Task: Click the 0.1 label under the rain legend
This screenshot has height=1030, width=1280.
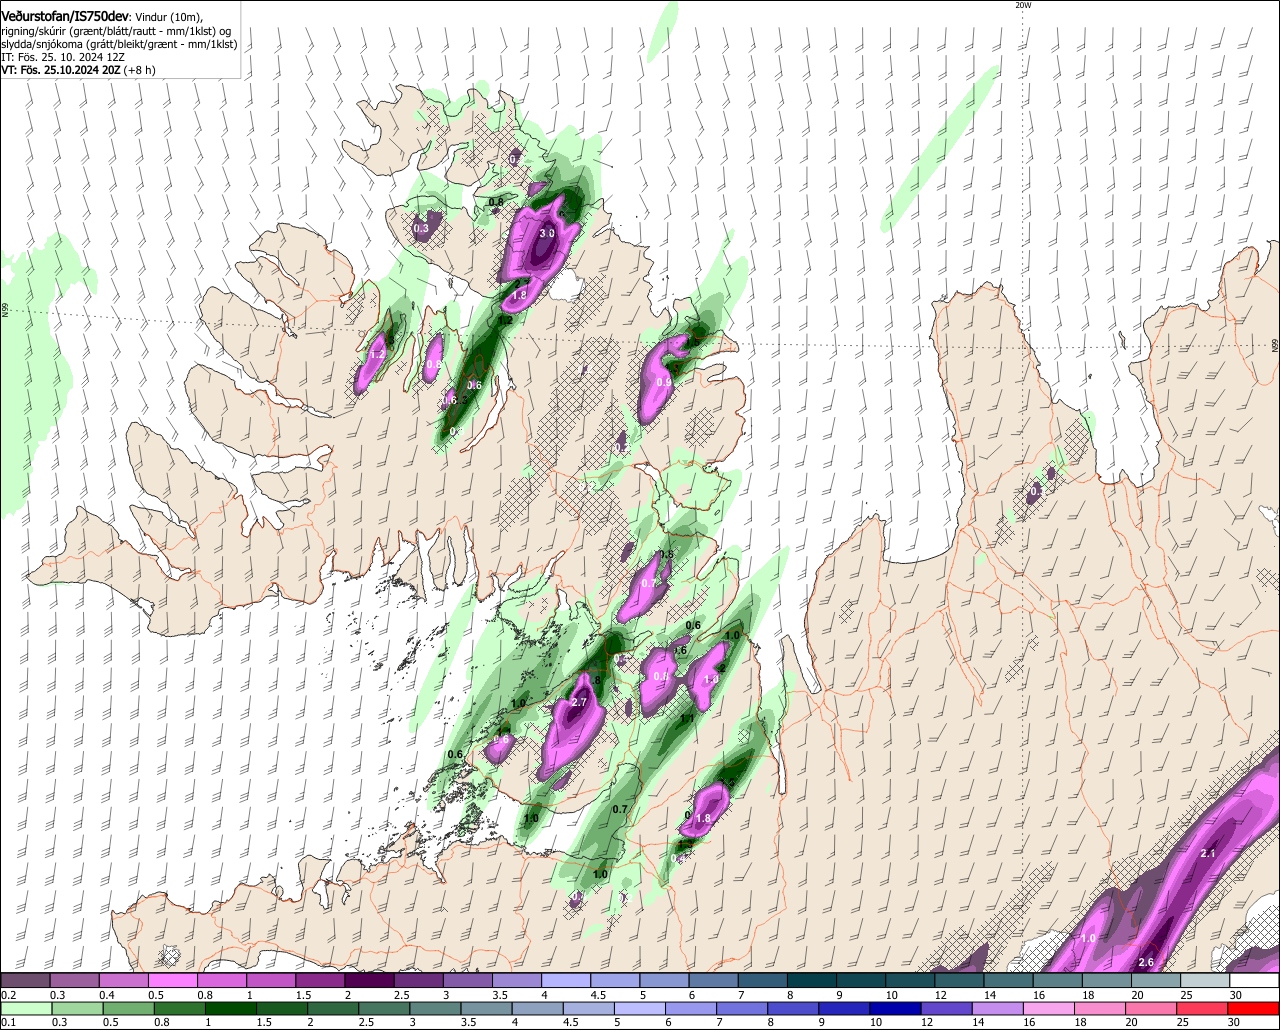Action: [x=8, y=1023]
